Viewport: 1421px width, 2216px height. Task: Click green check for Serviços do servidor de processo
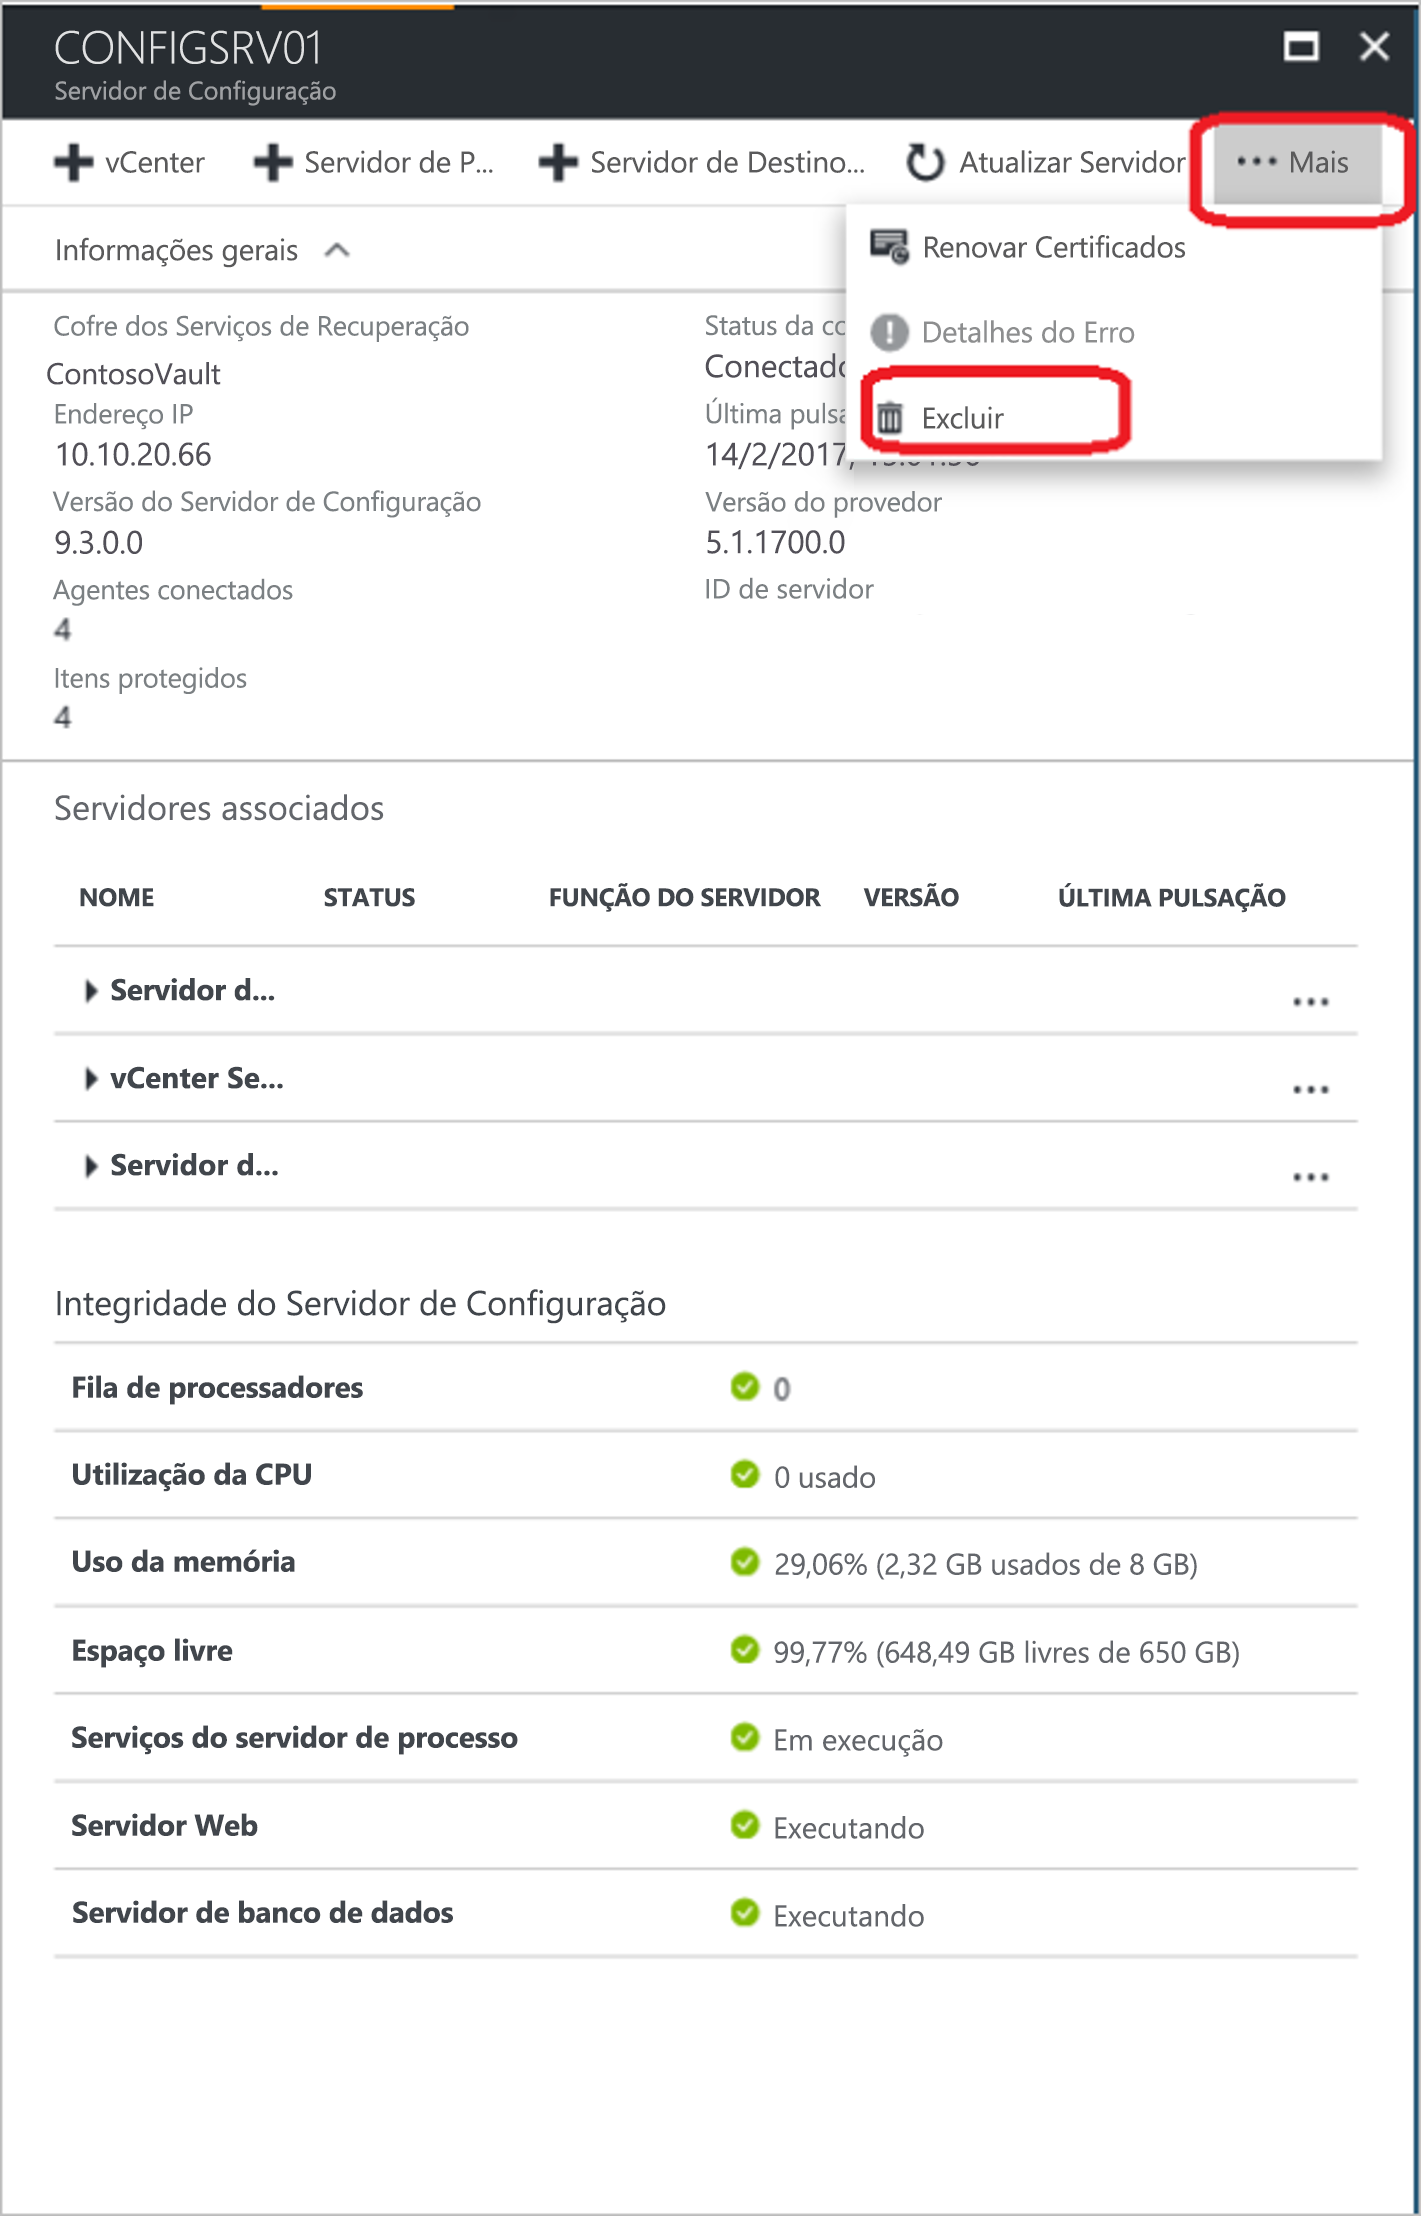point(745,1737)
